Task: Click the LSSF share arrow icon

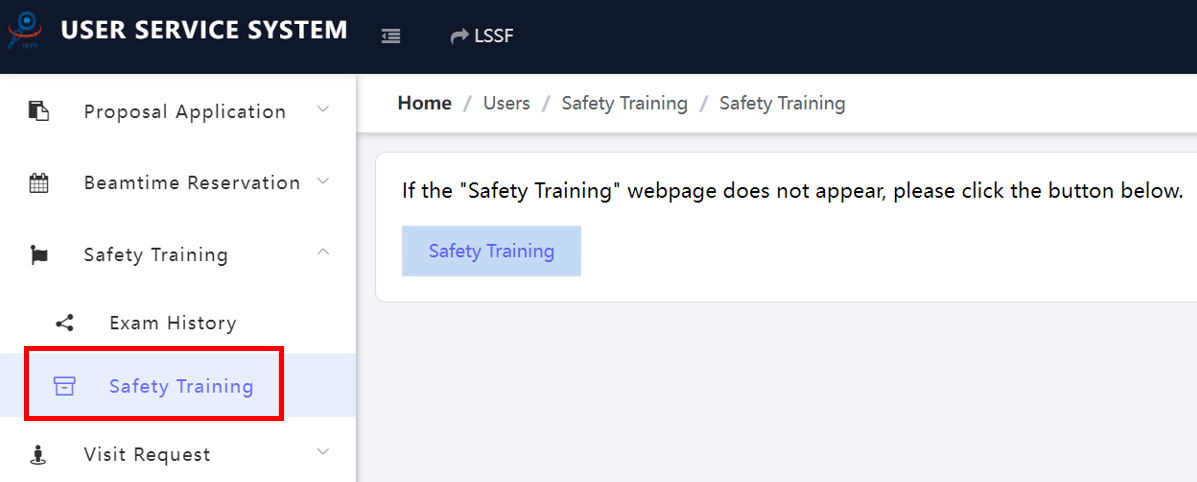Action: point(460,36)
